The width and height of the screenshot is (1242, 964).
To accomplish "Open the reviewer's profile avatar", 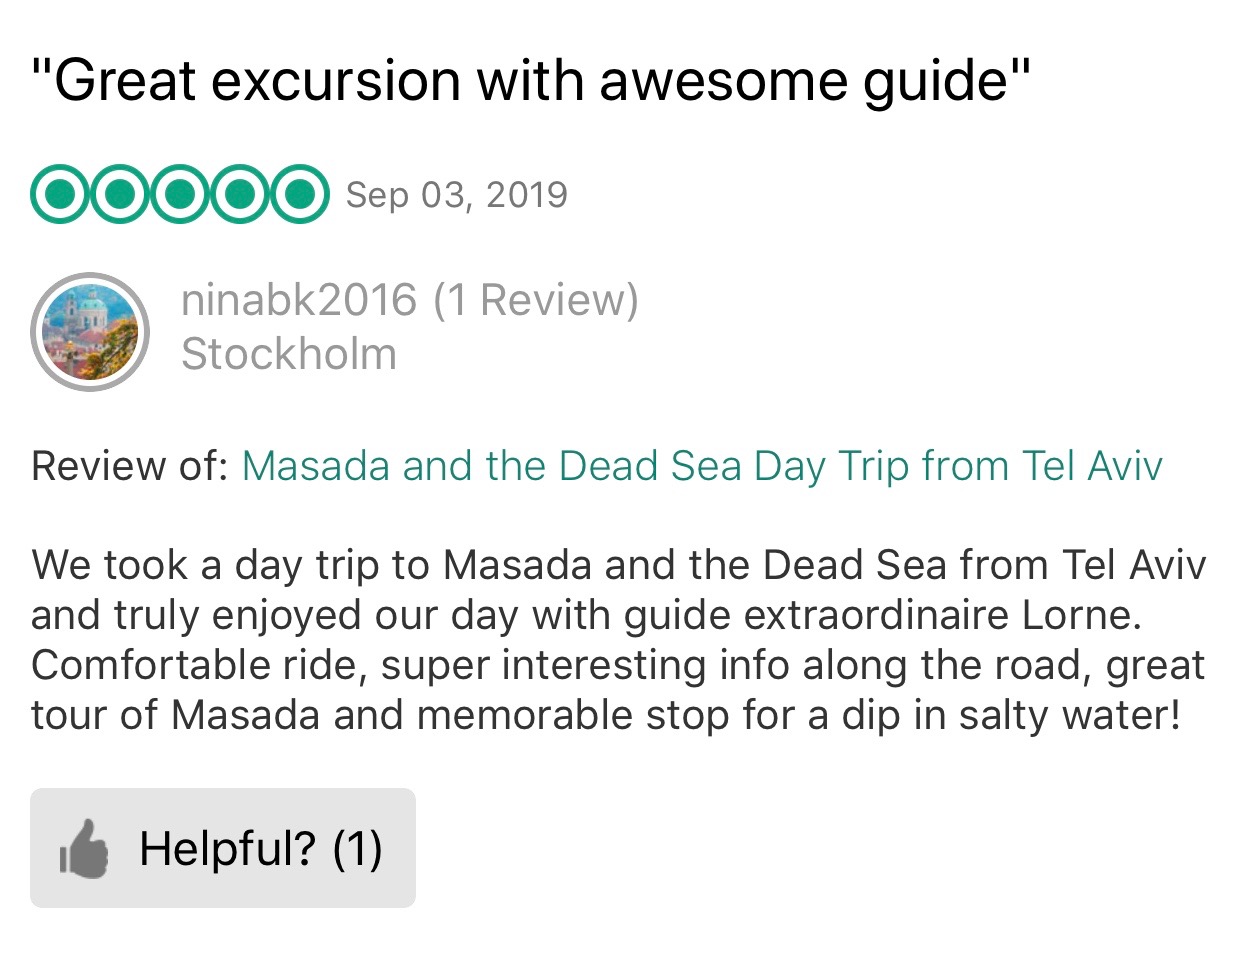I will (90, 331).
